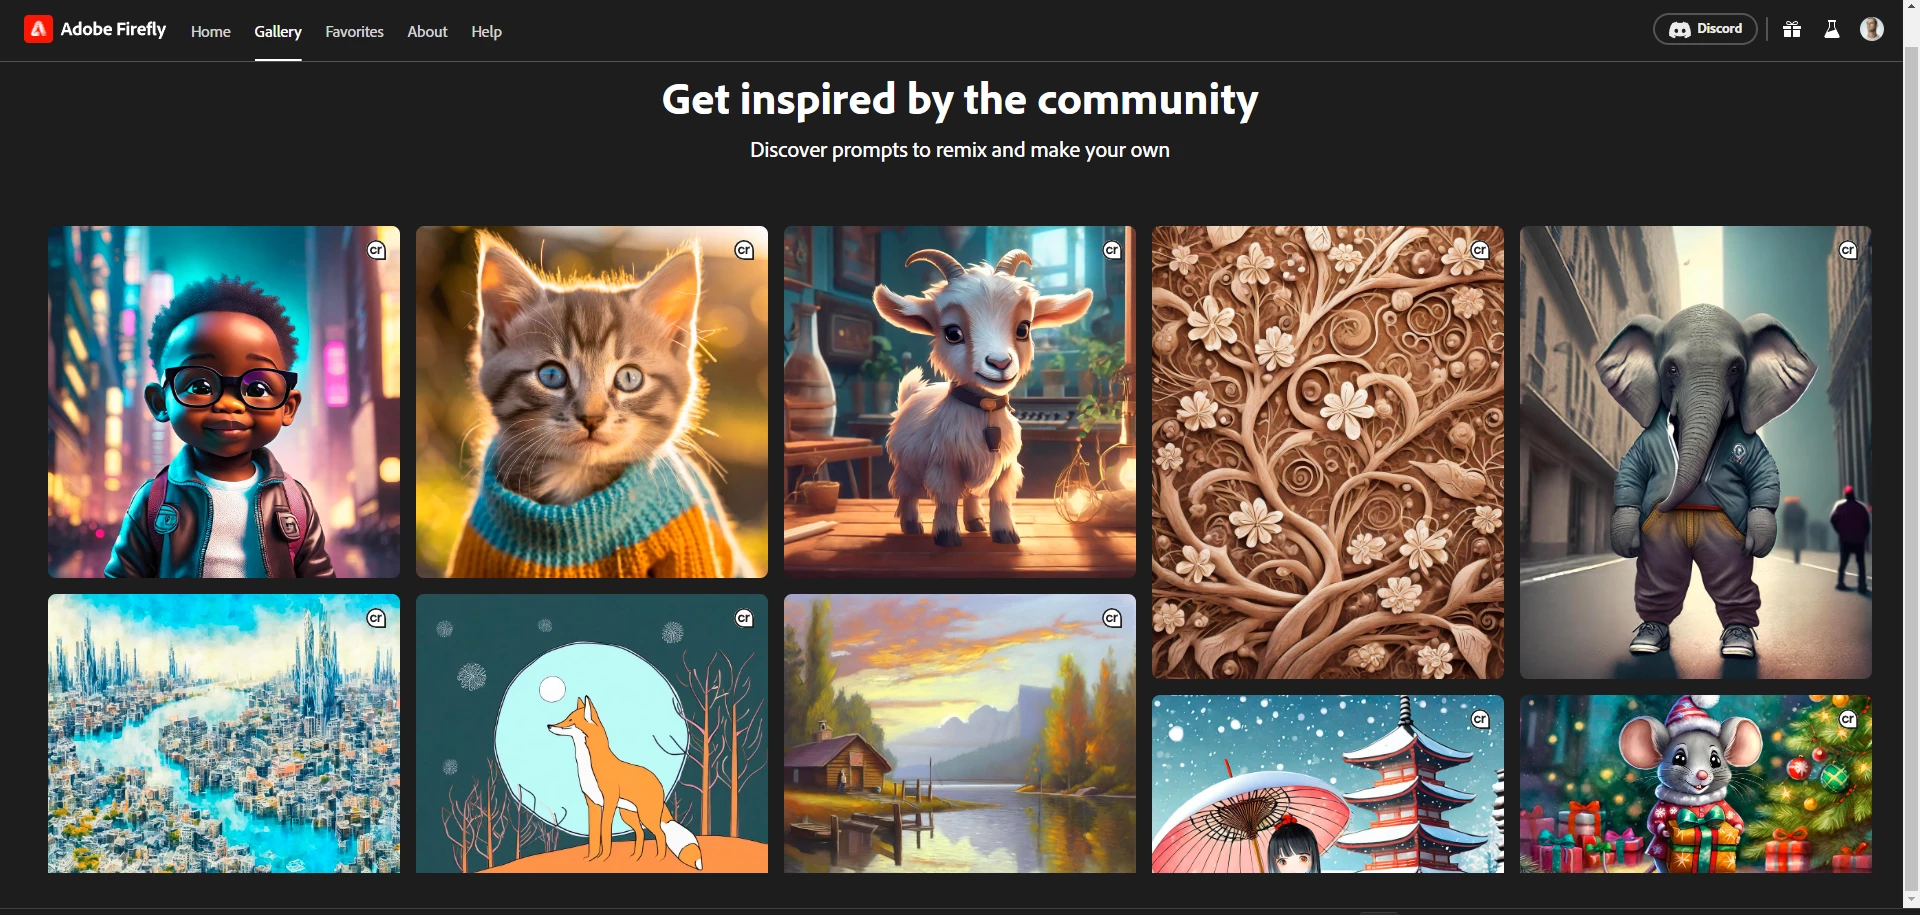Click the scrollbar down arrow

click(1911, 898)
